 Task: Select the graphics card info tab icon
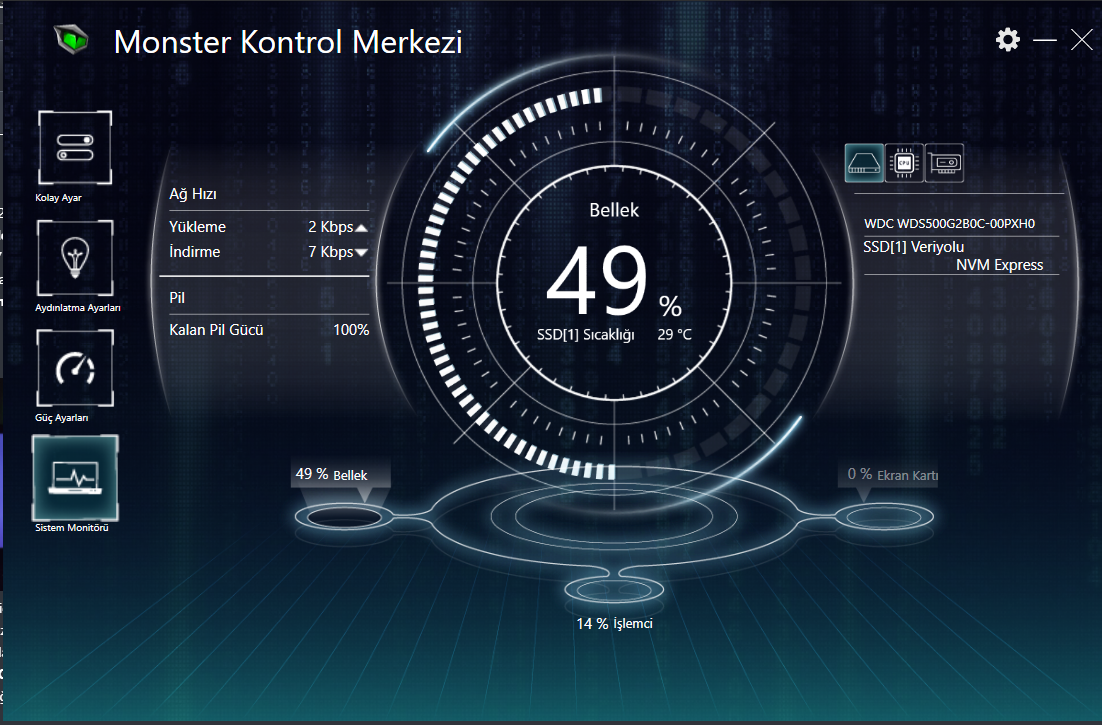point(944,163)
